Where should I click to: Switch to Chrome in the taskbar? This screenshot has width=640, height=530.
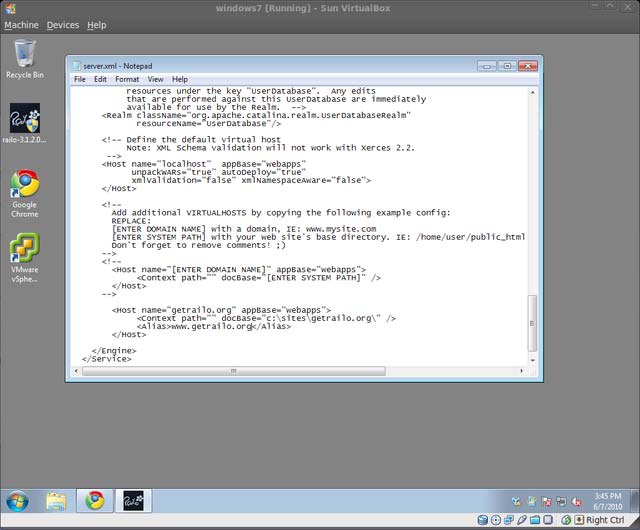click(x=95, y=500)
